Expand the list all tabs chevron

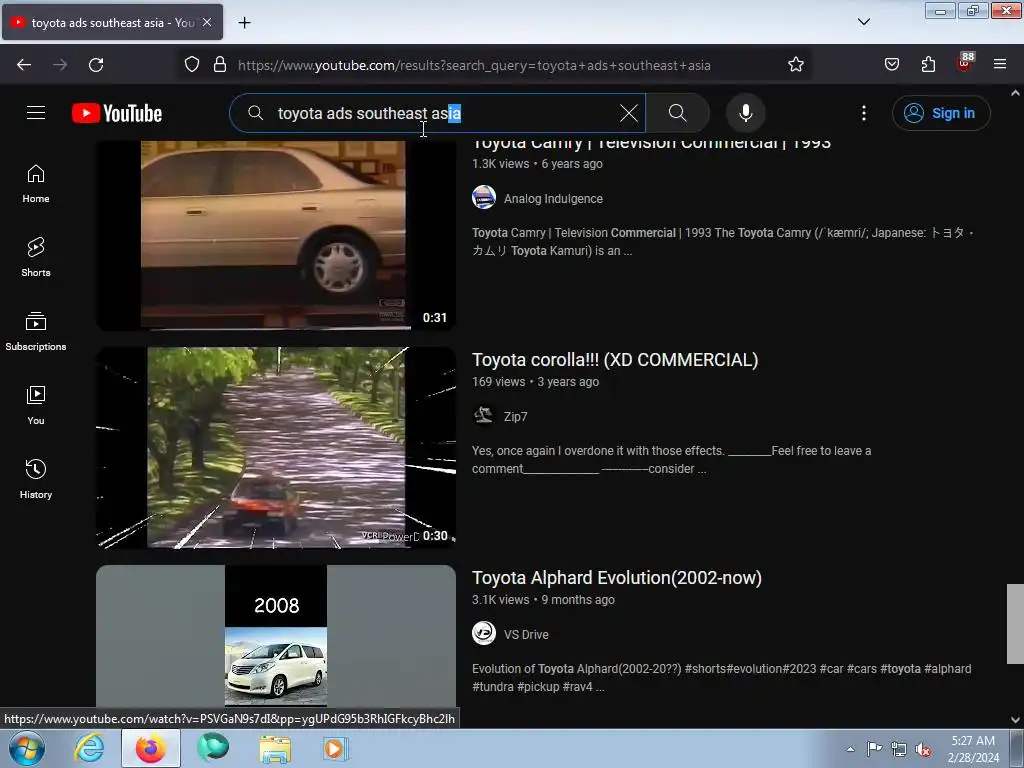point(863,22)
